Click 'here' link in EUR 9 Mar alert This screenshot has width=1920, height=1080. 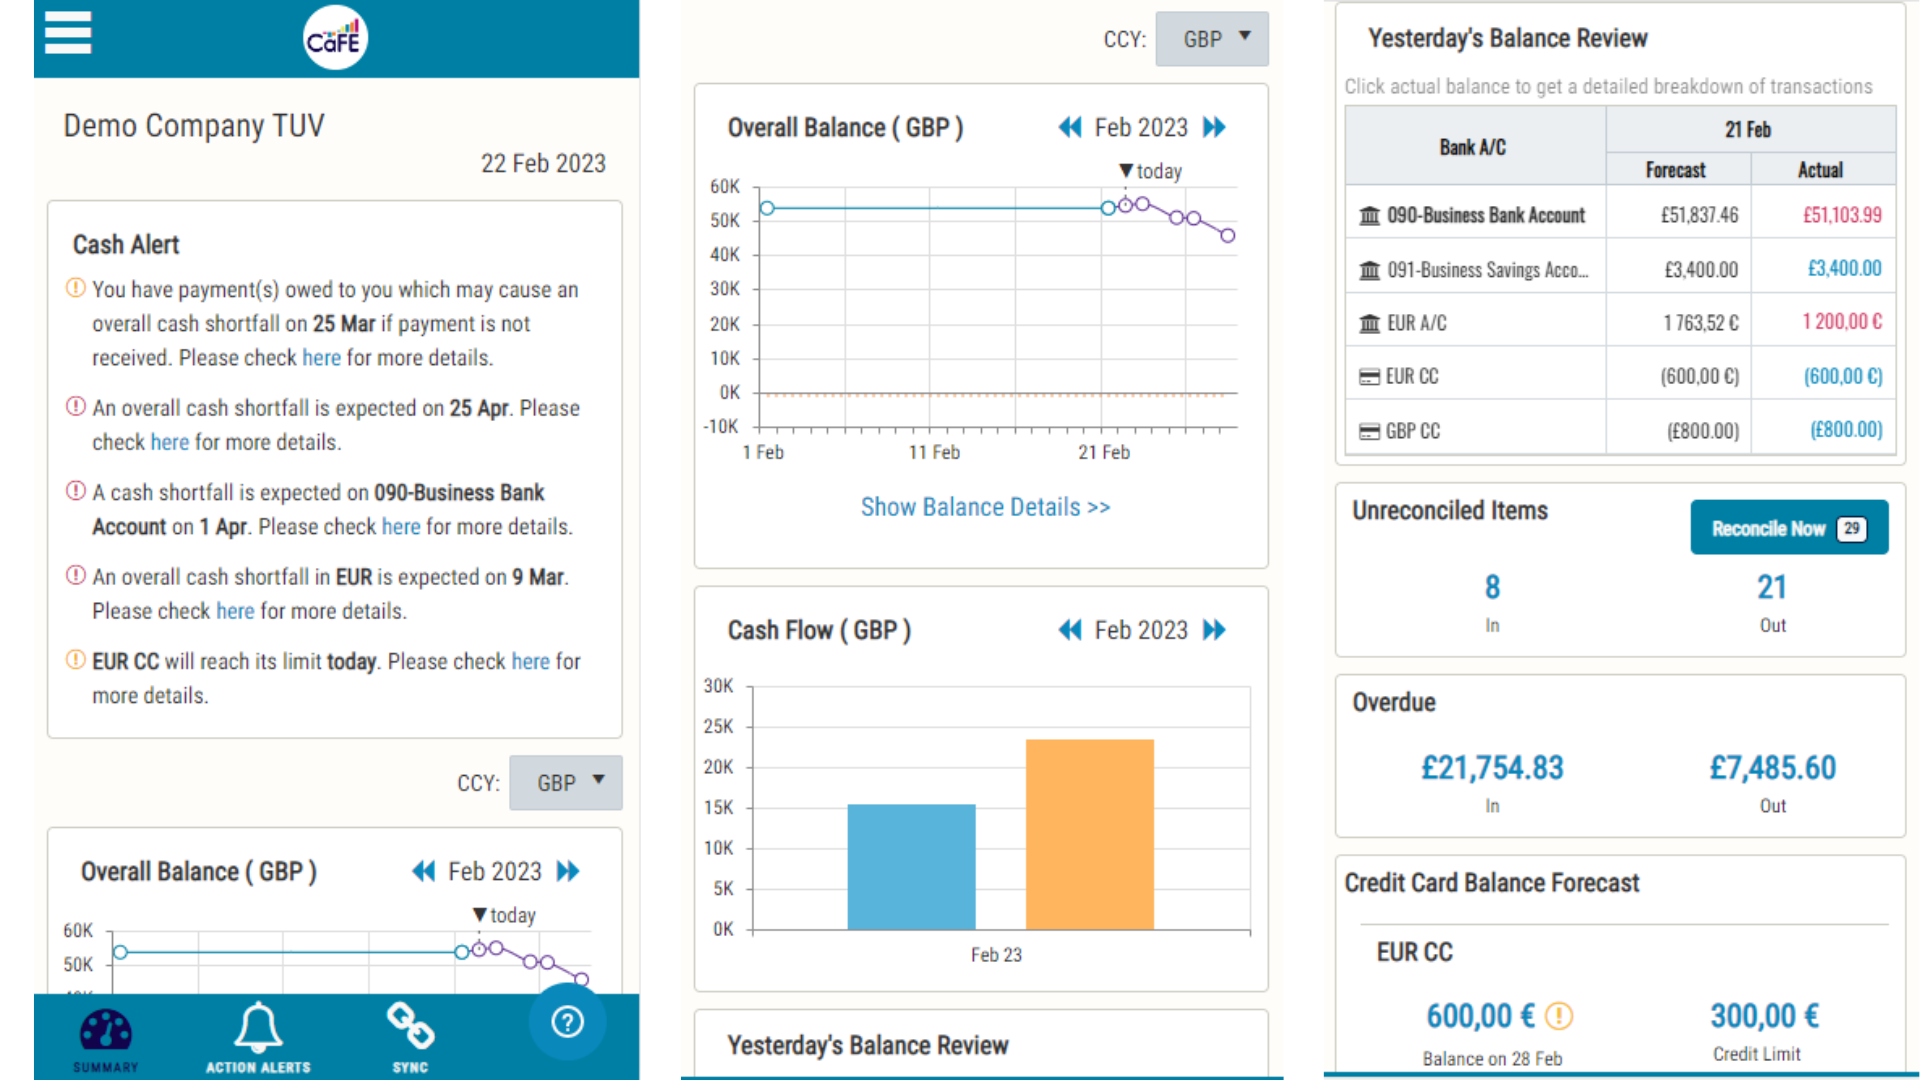[235, 611]
